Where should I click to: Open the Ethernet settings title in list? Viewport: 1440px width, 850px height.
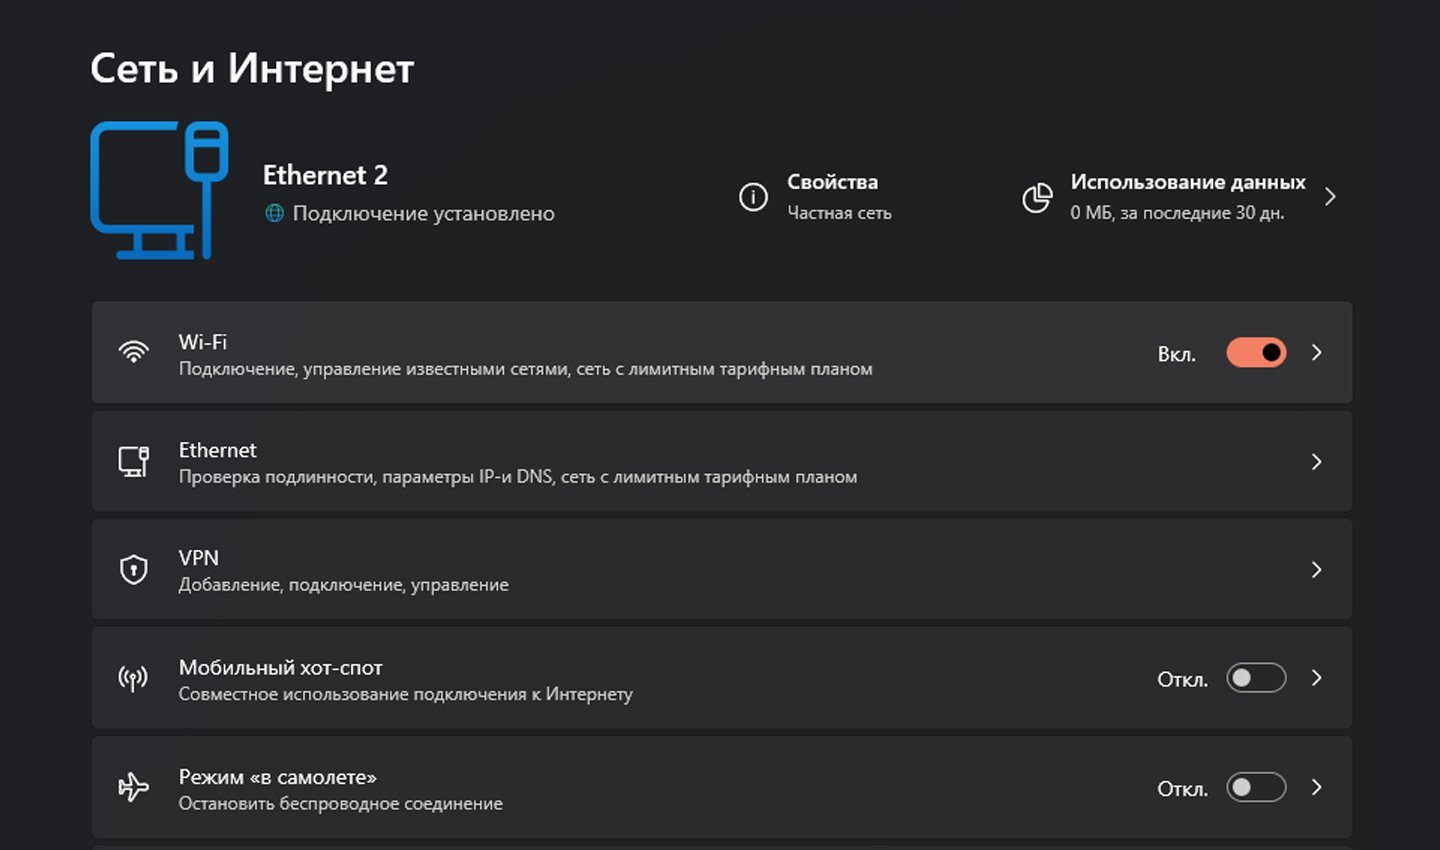(218, 450)
